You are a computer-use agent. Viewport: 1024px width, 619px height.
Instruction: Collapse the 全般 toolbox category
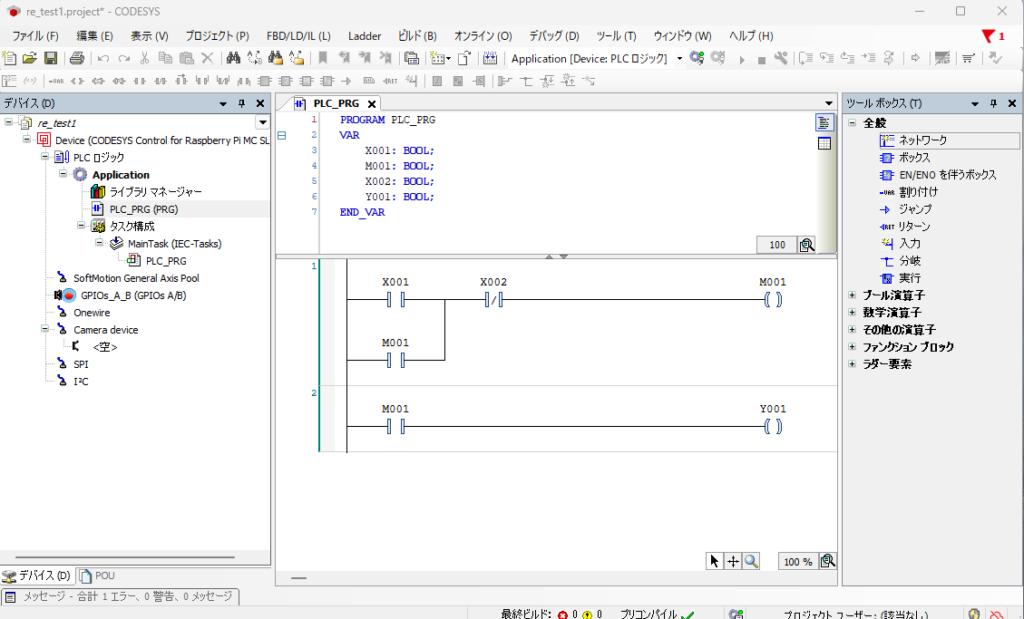(x=852, y=123)
